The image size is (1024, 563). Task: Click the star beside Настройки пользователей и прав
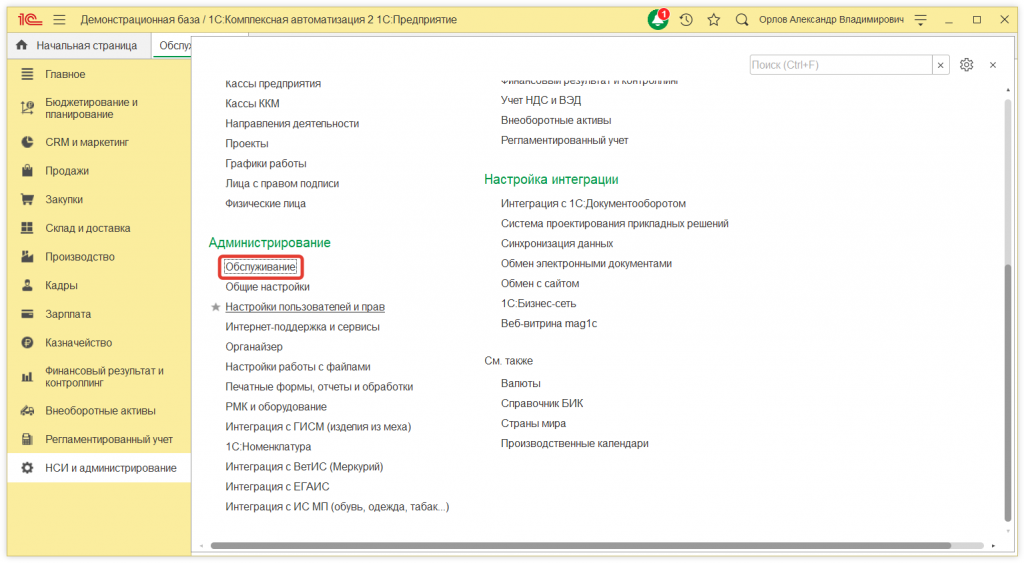[x=215, y=307]
